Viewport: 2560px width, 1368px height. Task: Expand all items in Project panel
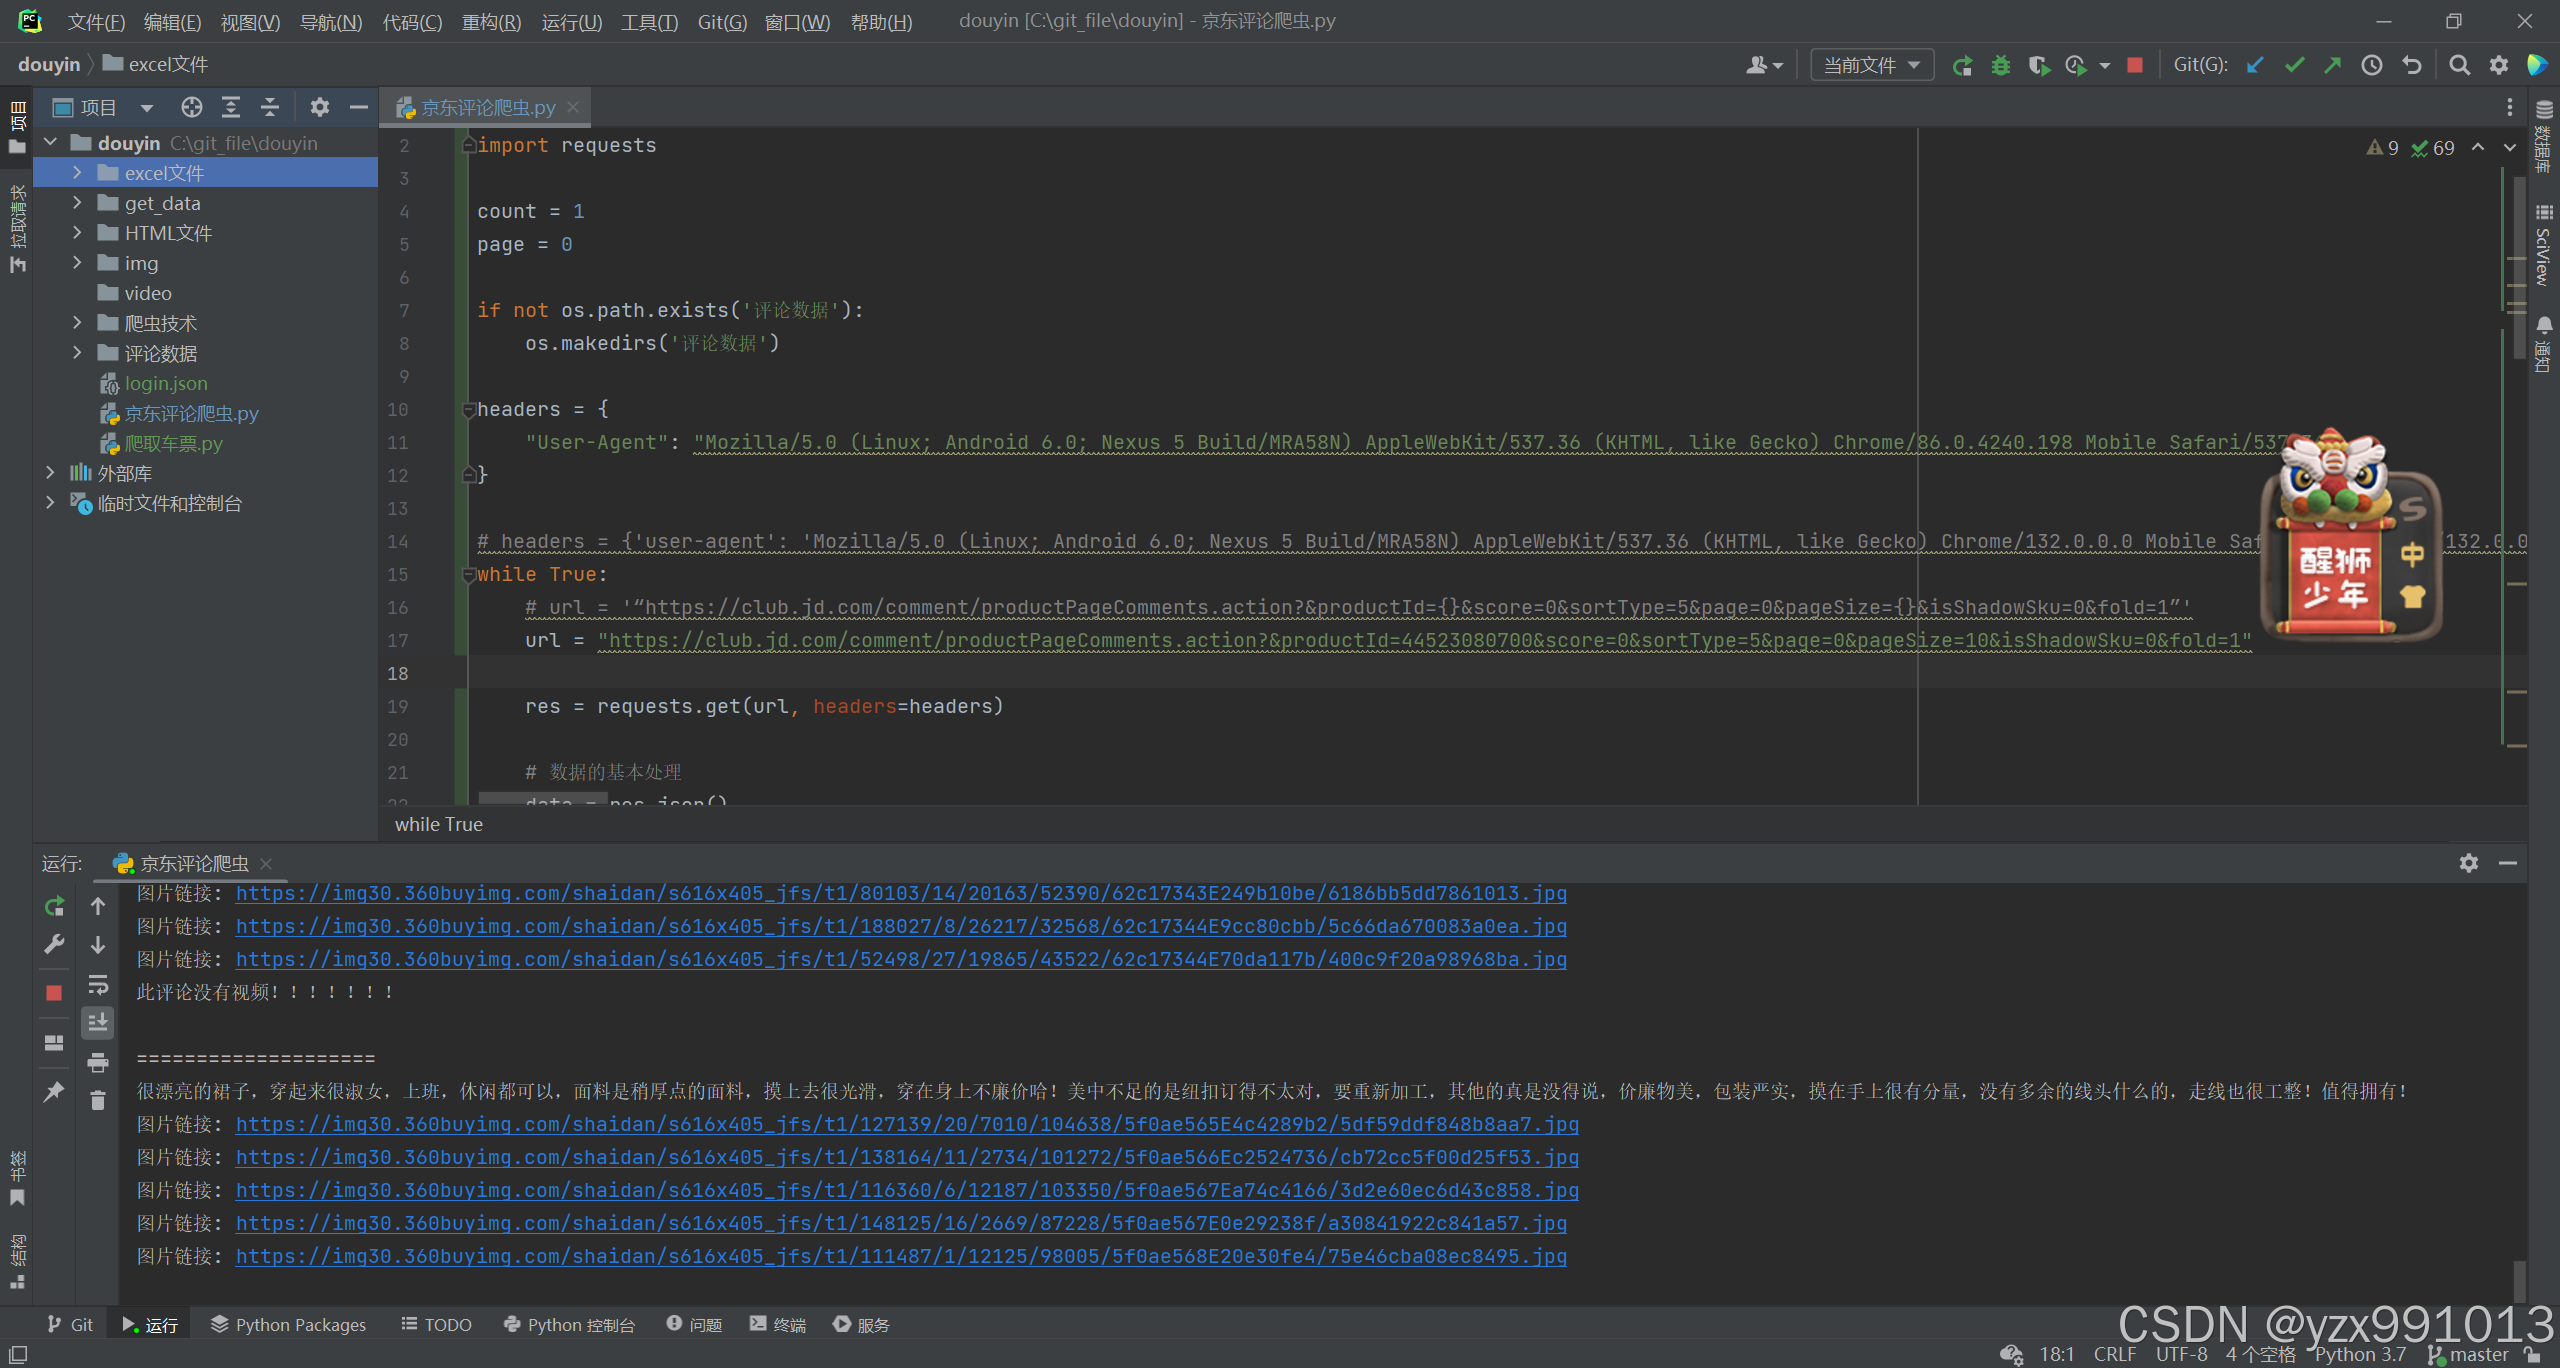231,107
